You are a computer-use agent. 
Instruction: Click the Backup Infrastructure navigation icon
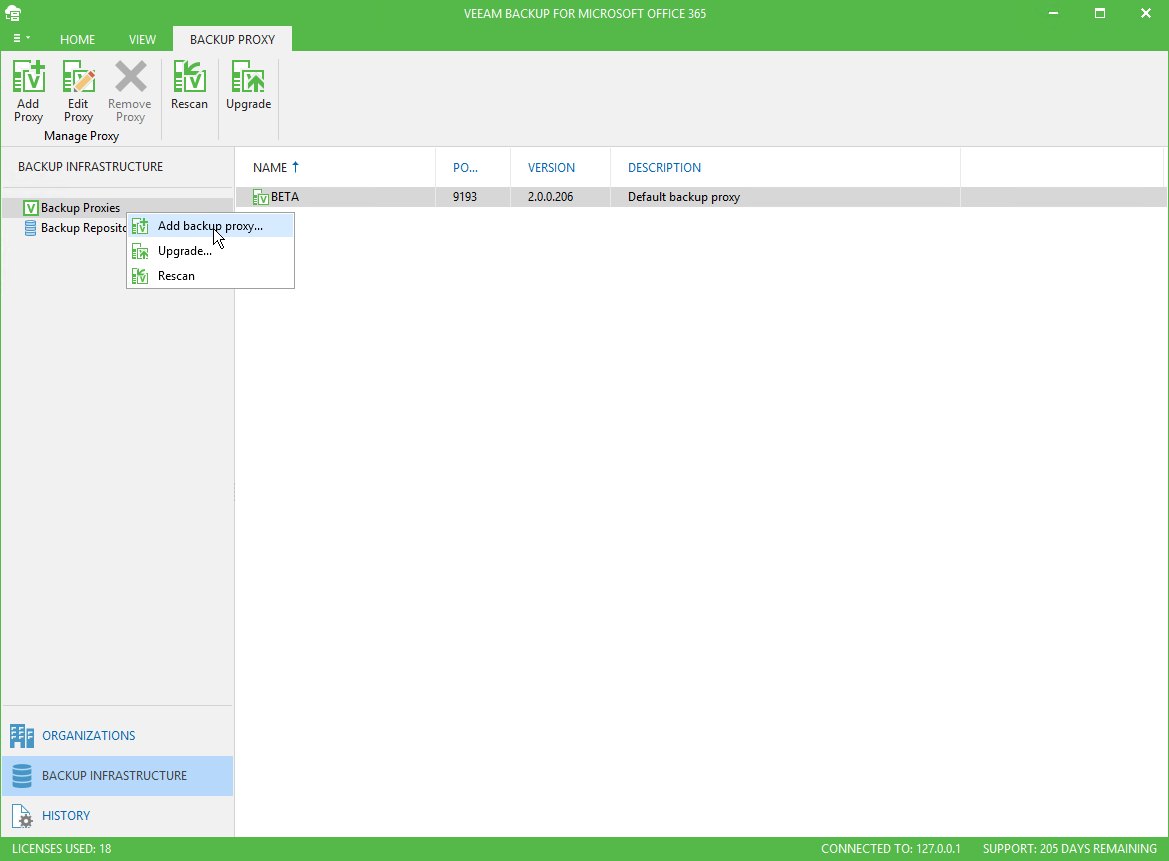[x=22, y=776]
